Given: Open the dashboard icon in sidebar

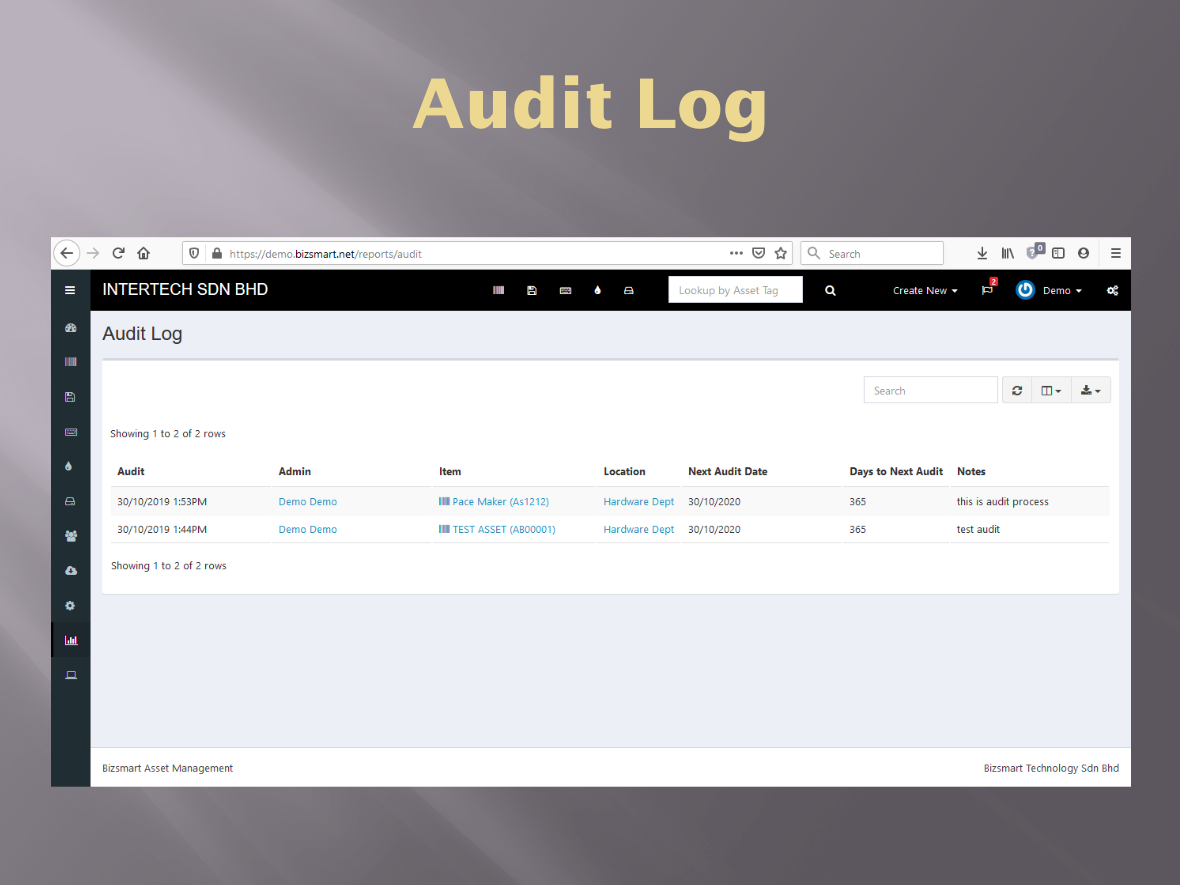Looking at the screenshot, I should pos(70,328).
